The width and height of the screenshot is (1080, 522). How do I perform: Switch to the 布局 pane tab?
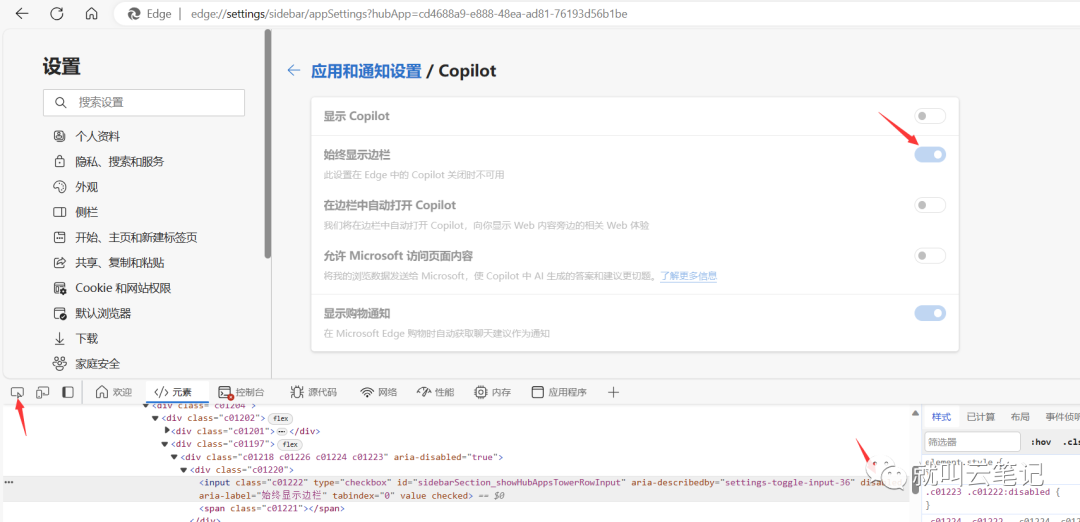1020,417
